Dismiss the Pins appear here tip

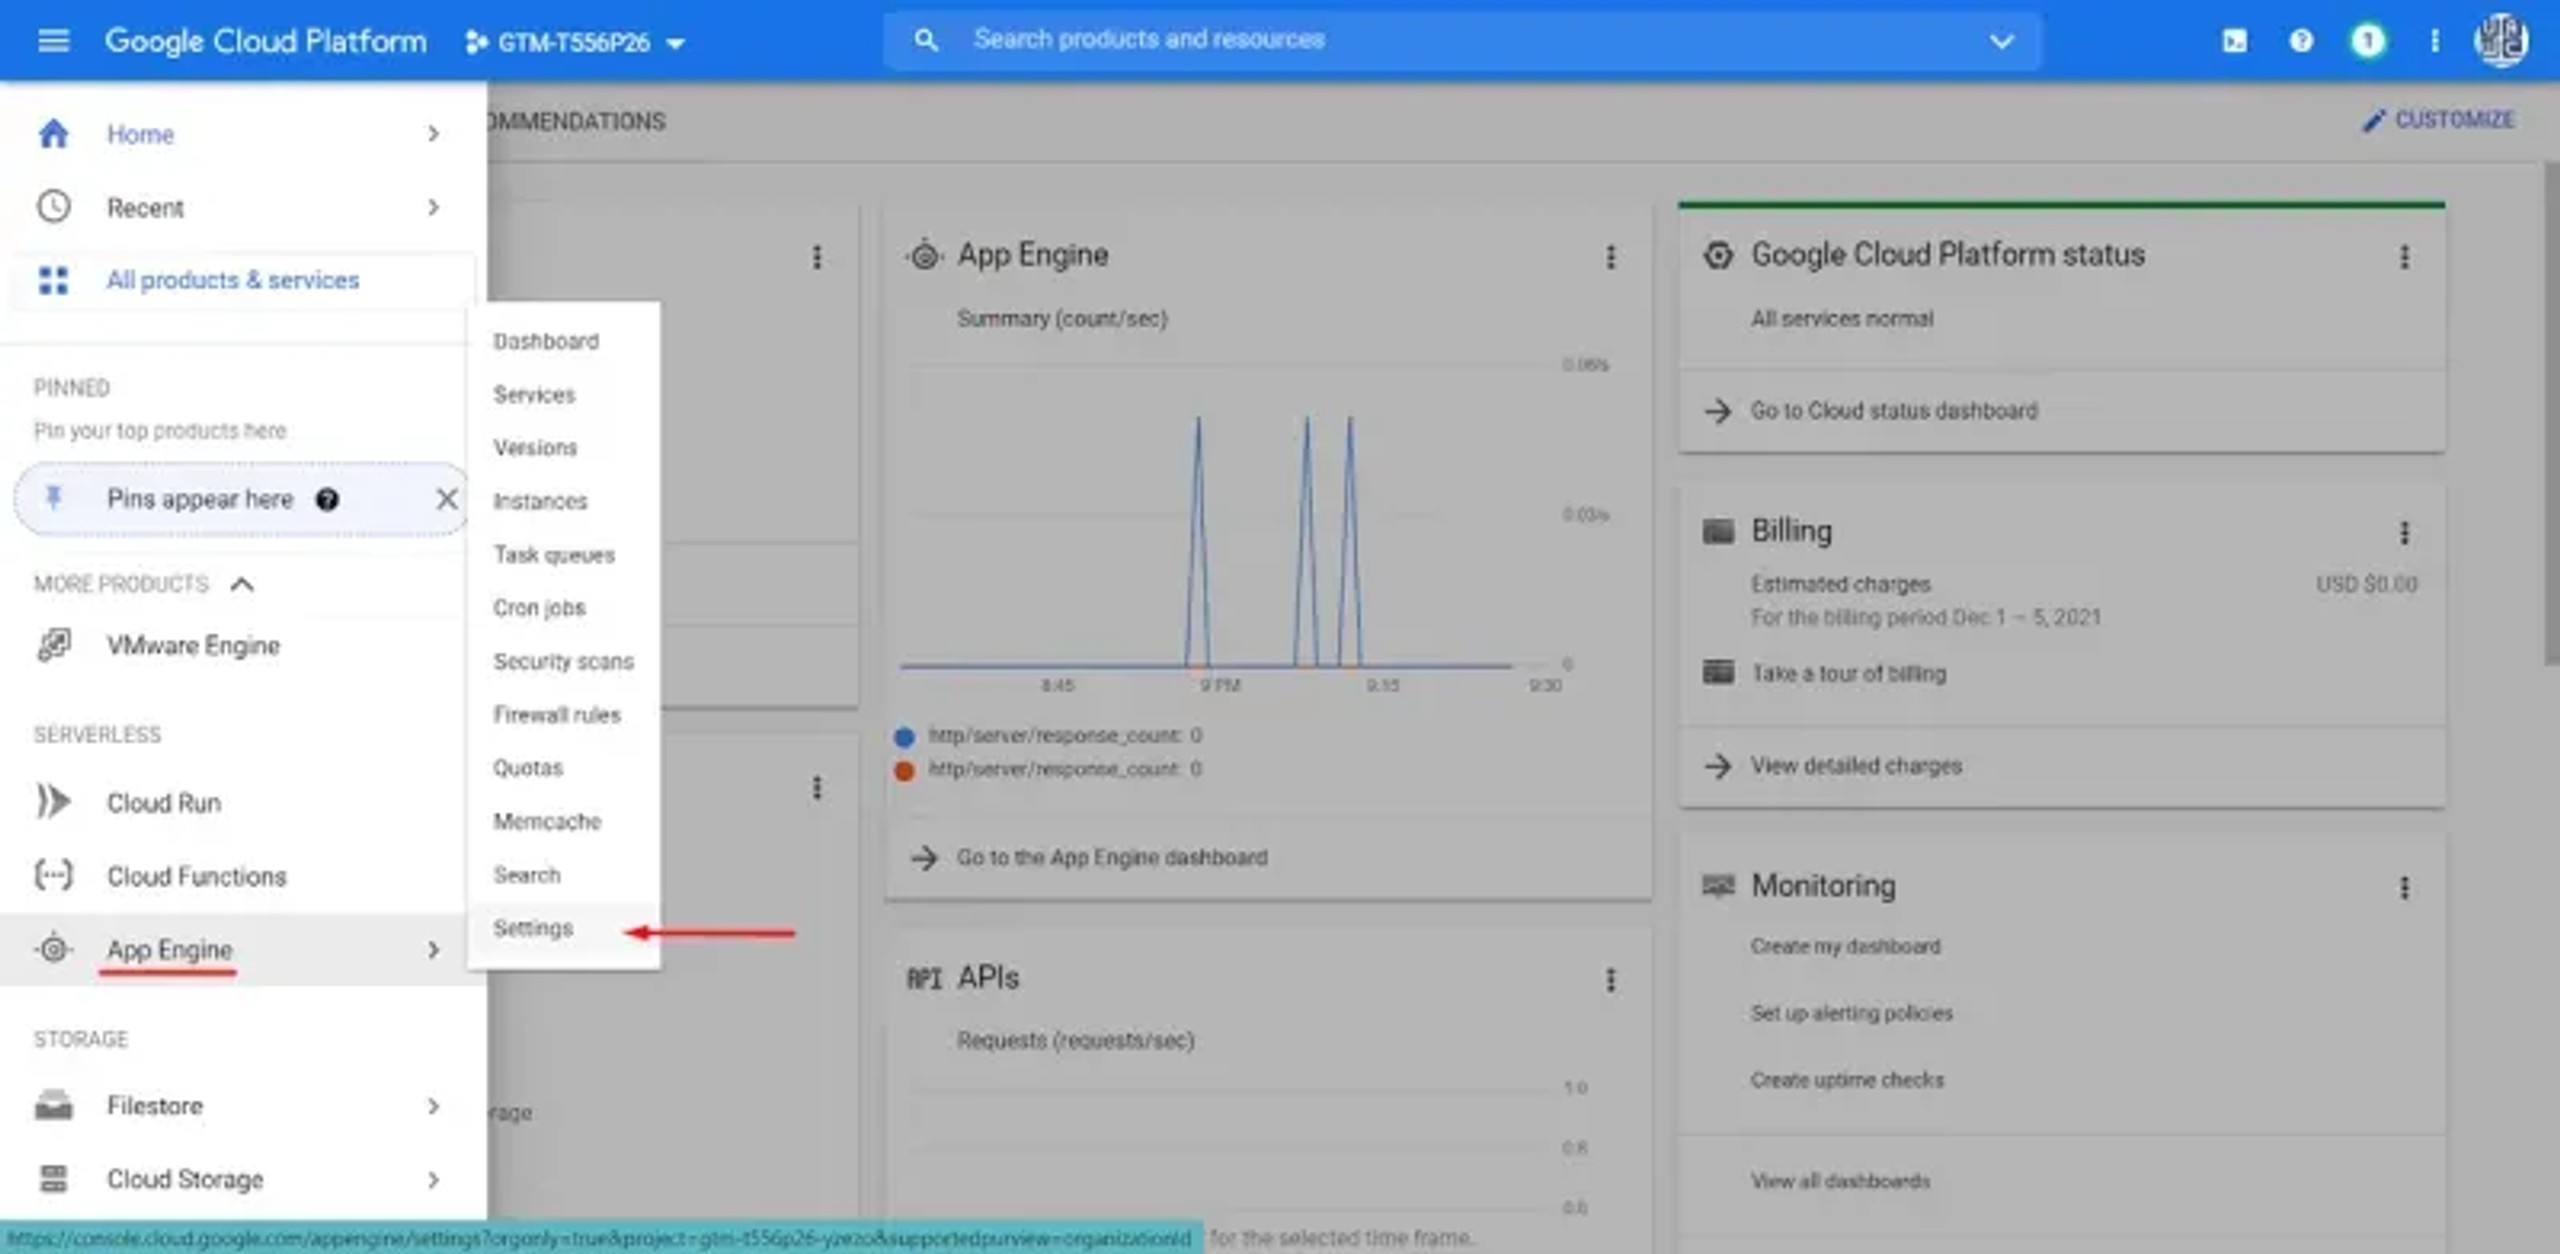pos(446,499)
